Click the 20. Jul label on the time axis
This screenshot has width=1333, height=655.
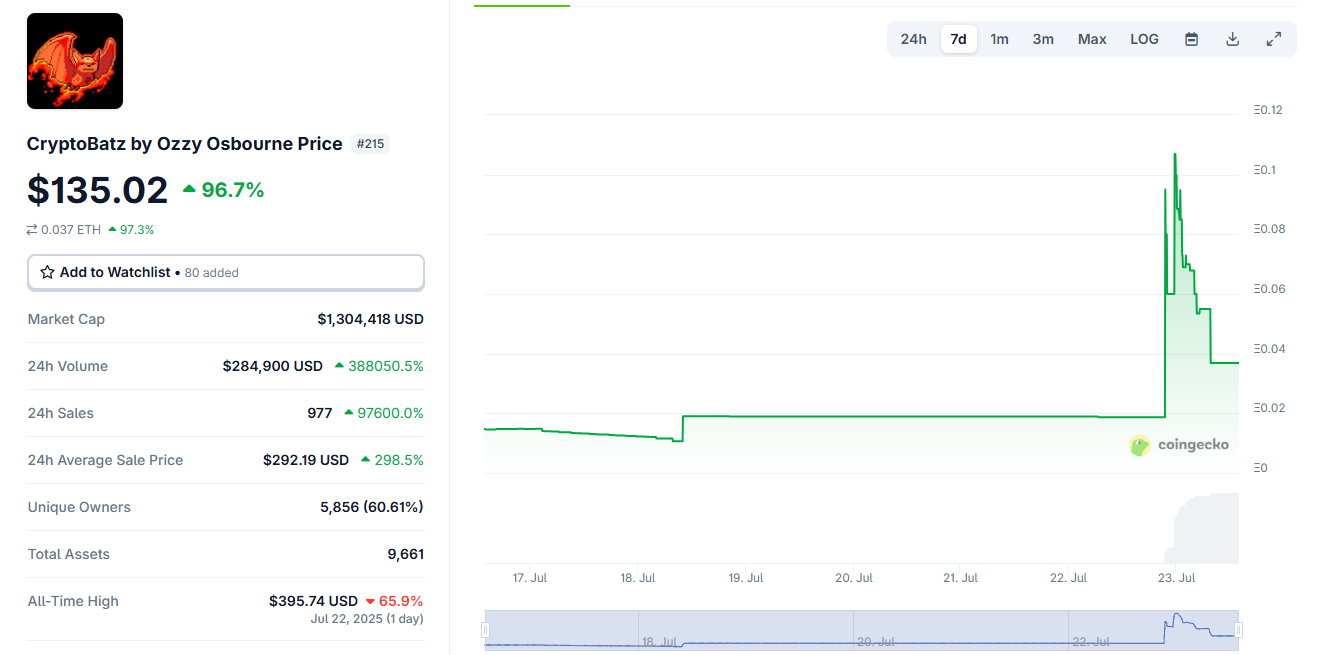[x=854, y=578]
